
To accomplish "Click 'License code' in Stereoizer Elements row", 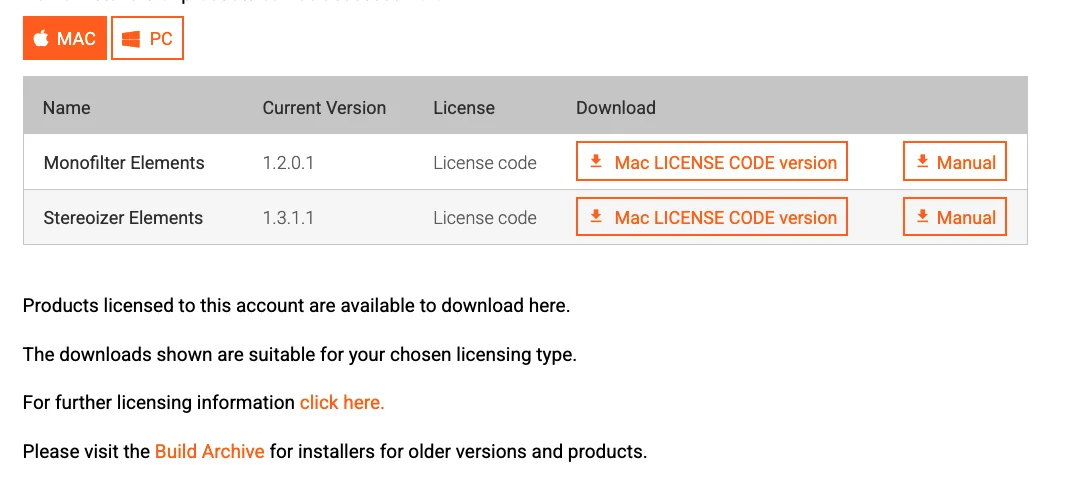I will (x=485, y=218).
